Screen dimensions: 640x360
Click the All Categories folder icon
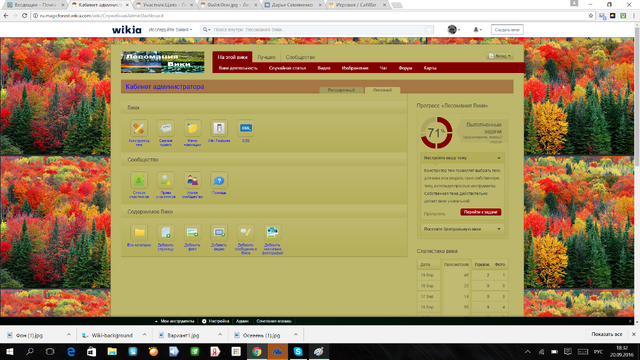[139, 233]
